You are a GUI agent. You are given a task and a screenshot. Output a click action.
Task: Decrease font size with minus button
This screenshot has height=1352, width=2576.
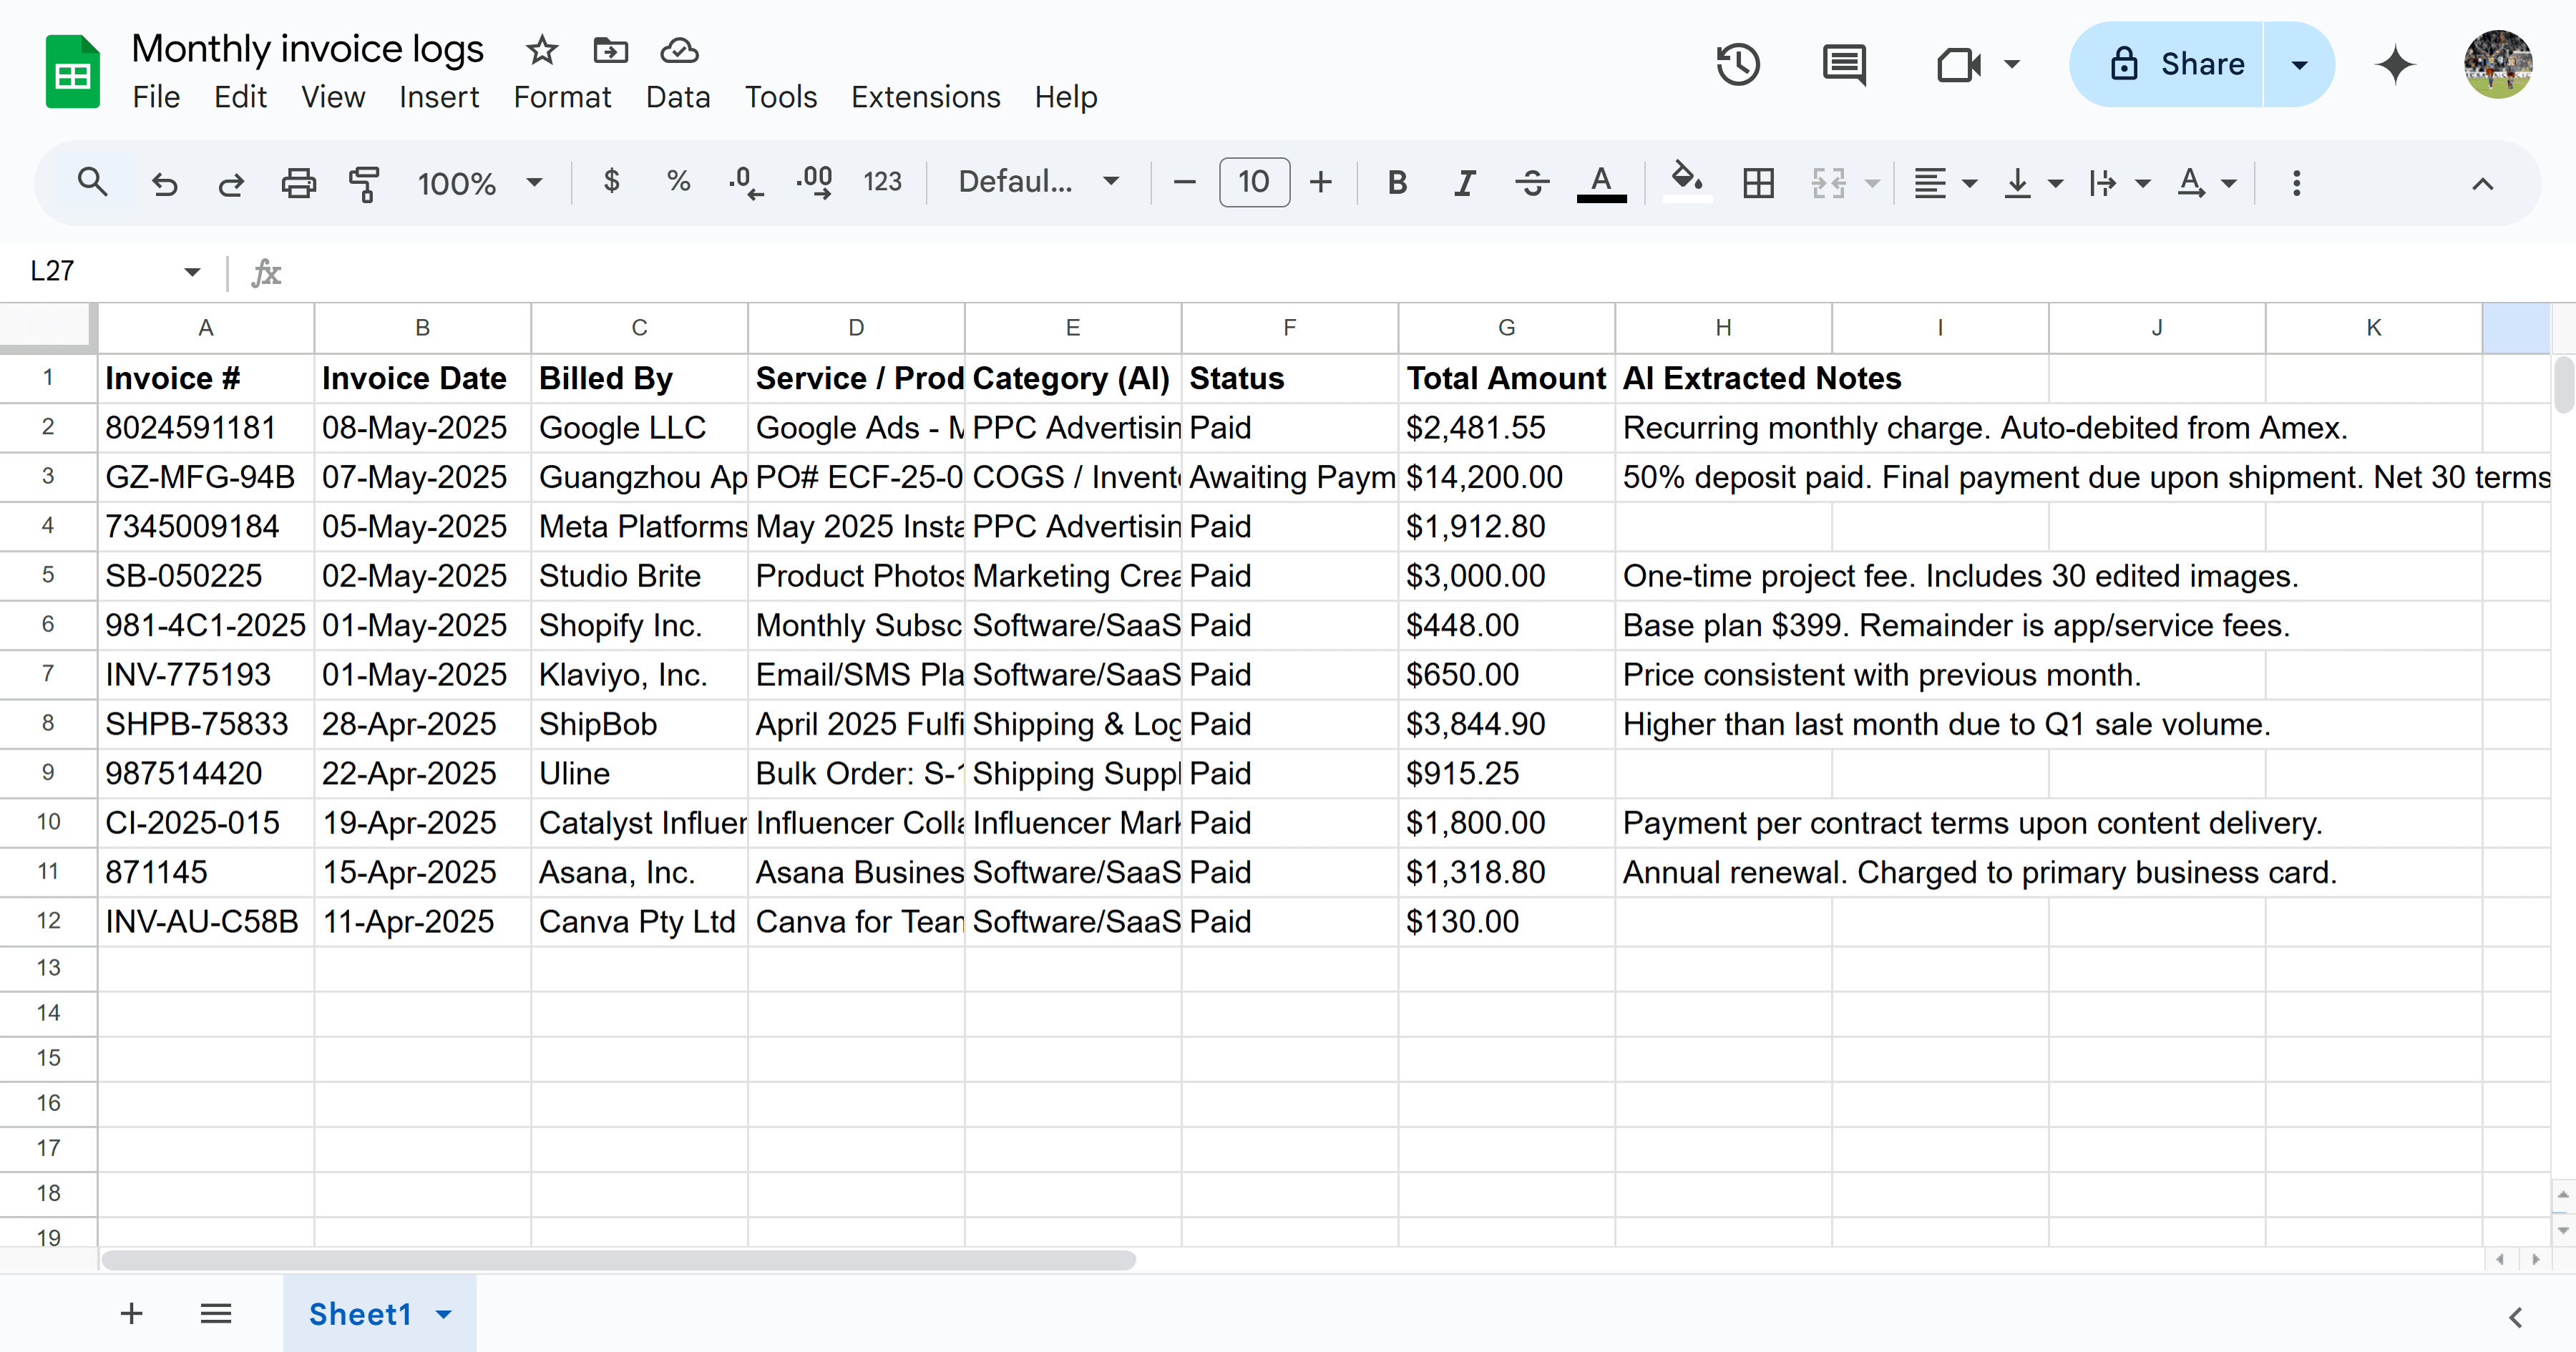pos(1184,182)
